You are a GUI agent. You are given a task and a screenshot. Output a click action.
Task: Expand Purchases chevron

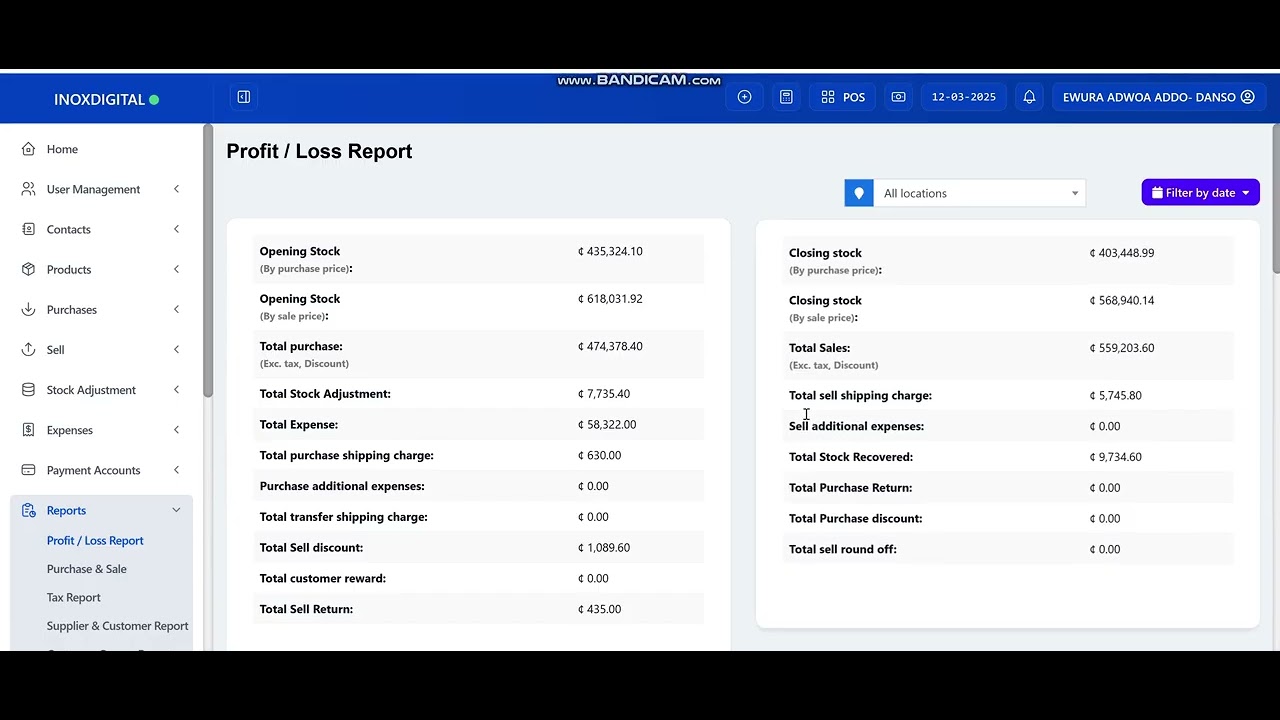coord(176,309)
